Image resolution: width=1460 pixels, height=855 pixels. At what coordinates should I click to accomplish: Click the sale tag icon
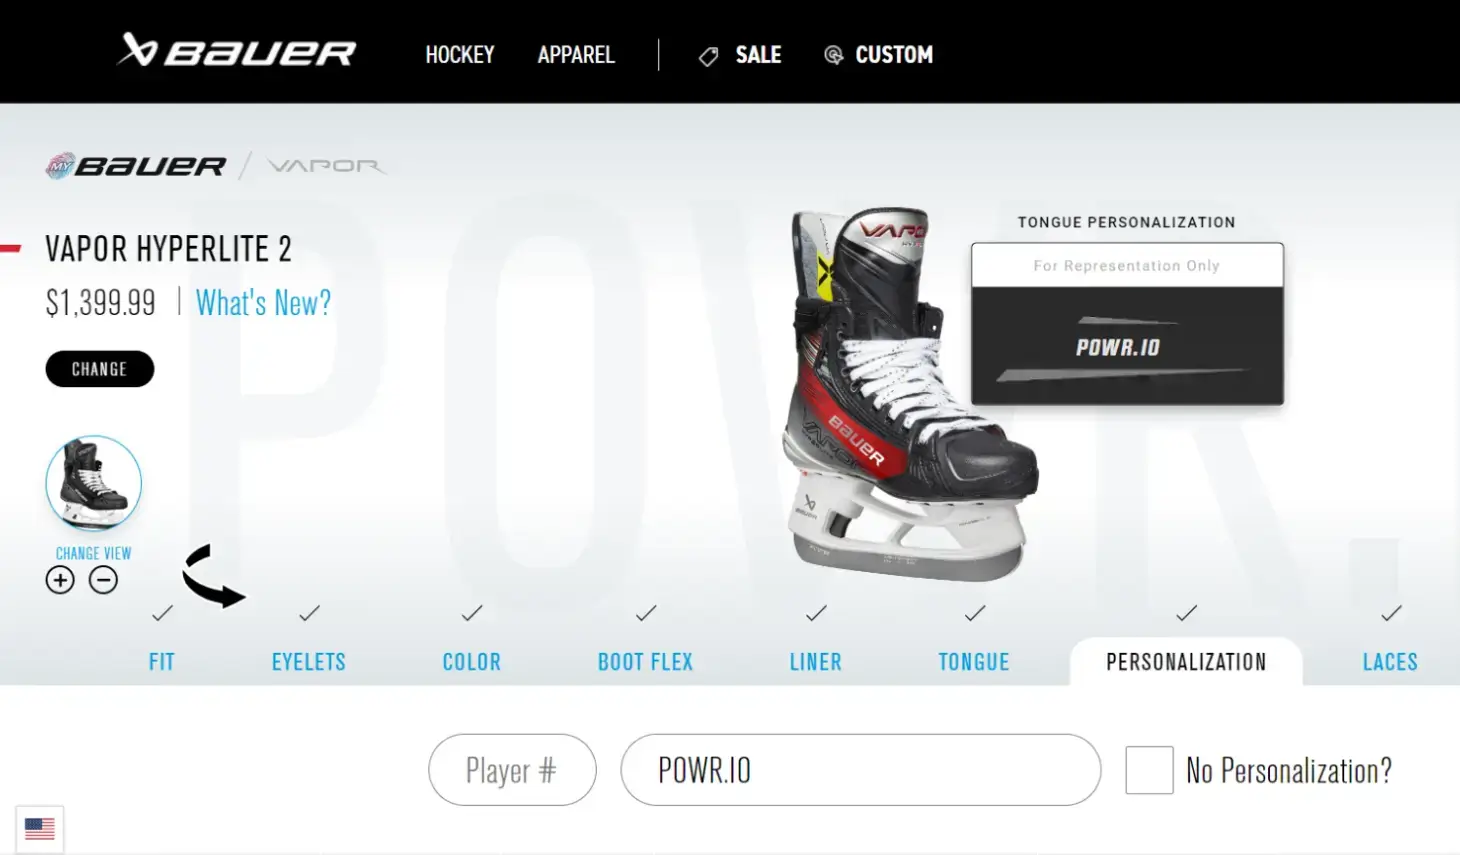(x=708, y=56)
